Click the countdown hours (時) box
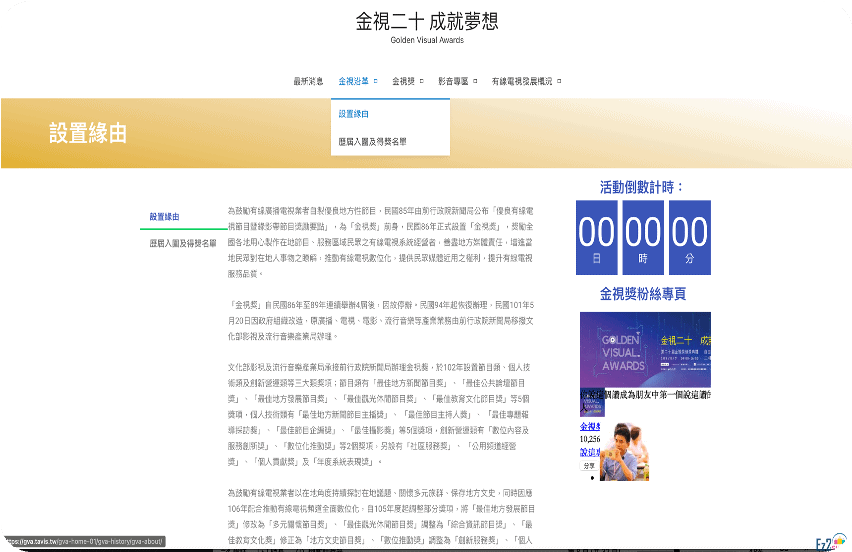Viewport: 852px width, 552px height. click(643, 237)
